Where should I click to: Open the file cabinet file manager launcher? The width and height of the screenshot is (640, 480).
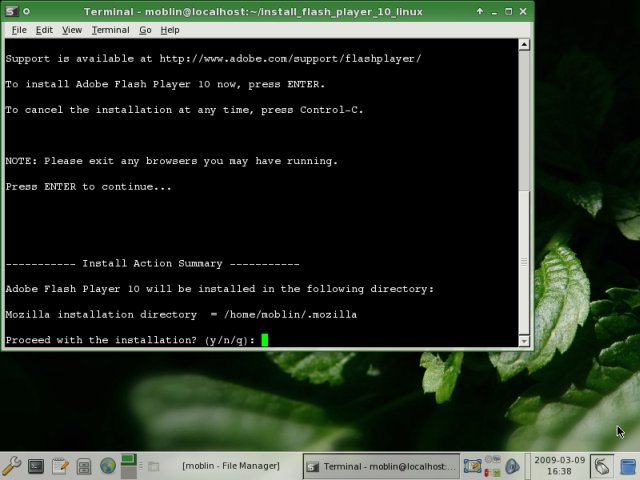pos(84,466)
